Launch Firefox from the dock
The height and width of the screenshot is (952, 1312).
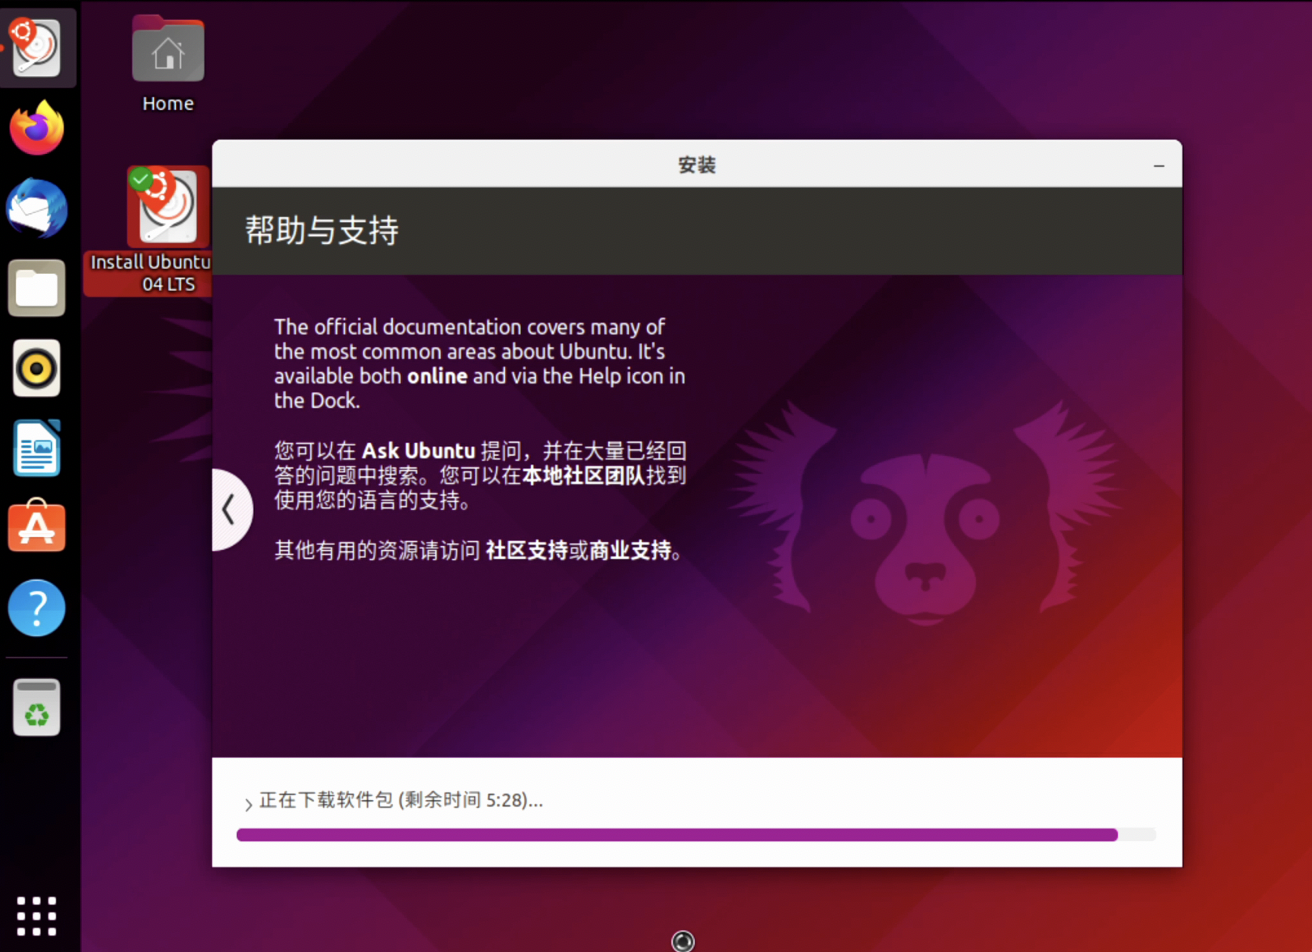[38, 128]
